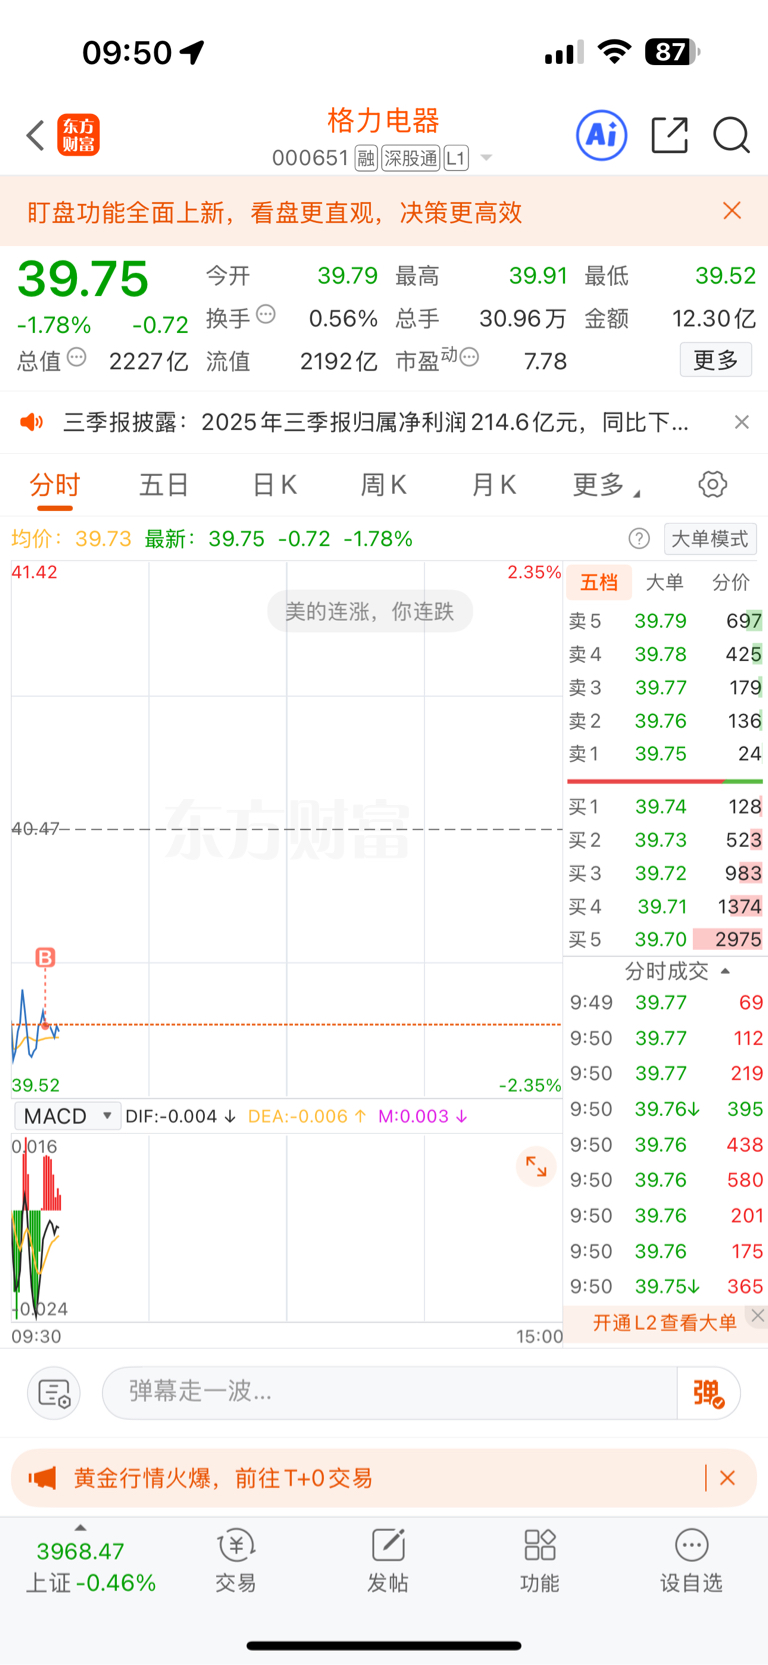Switch to the 月K tab
The width and height of the screenshot is (768, 1665).
point(493,485)
